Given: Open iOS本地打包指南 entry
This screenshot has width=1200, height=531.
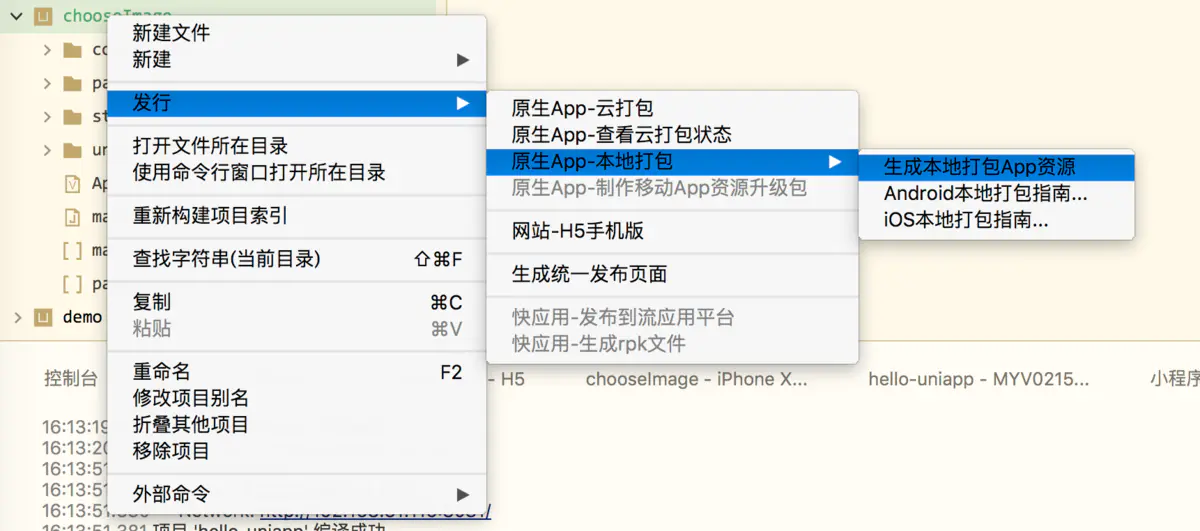Looking at the screenshot, I should tap(996, 221).
